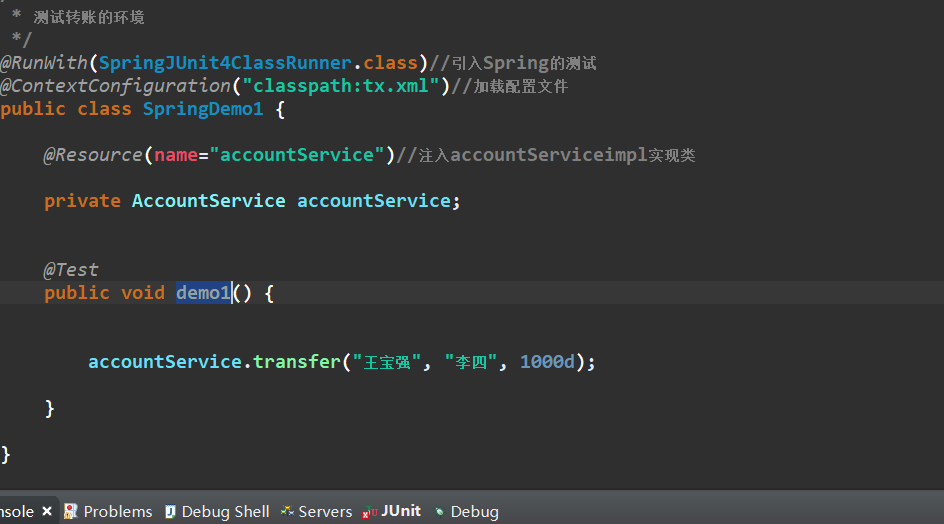Click the Debug tab bug icon
This screenshot has width=944, height=524.
(x=439, y=512)
